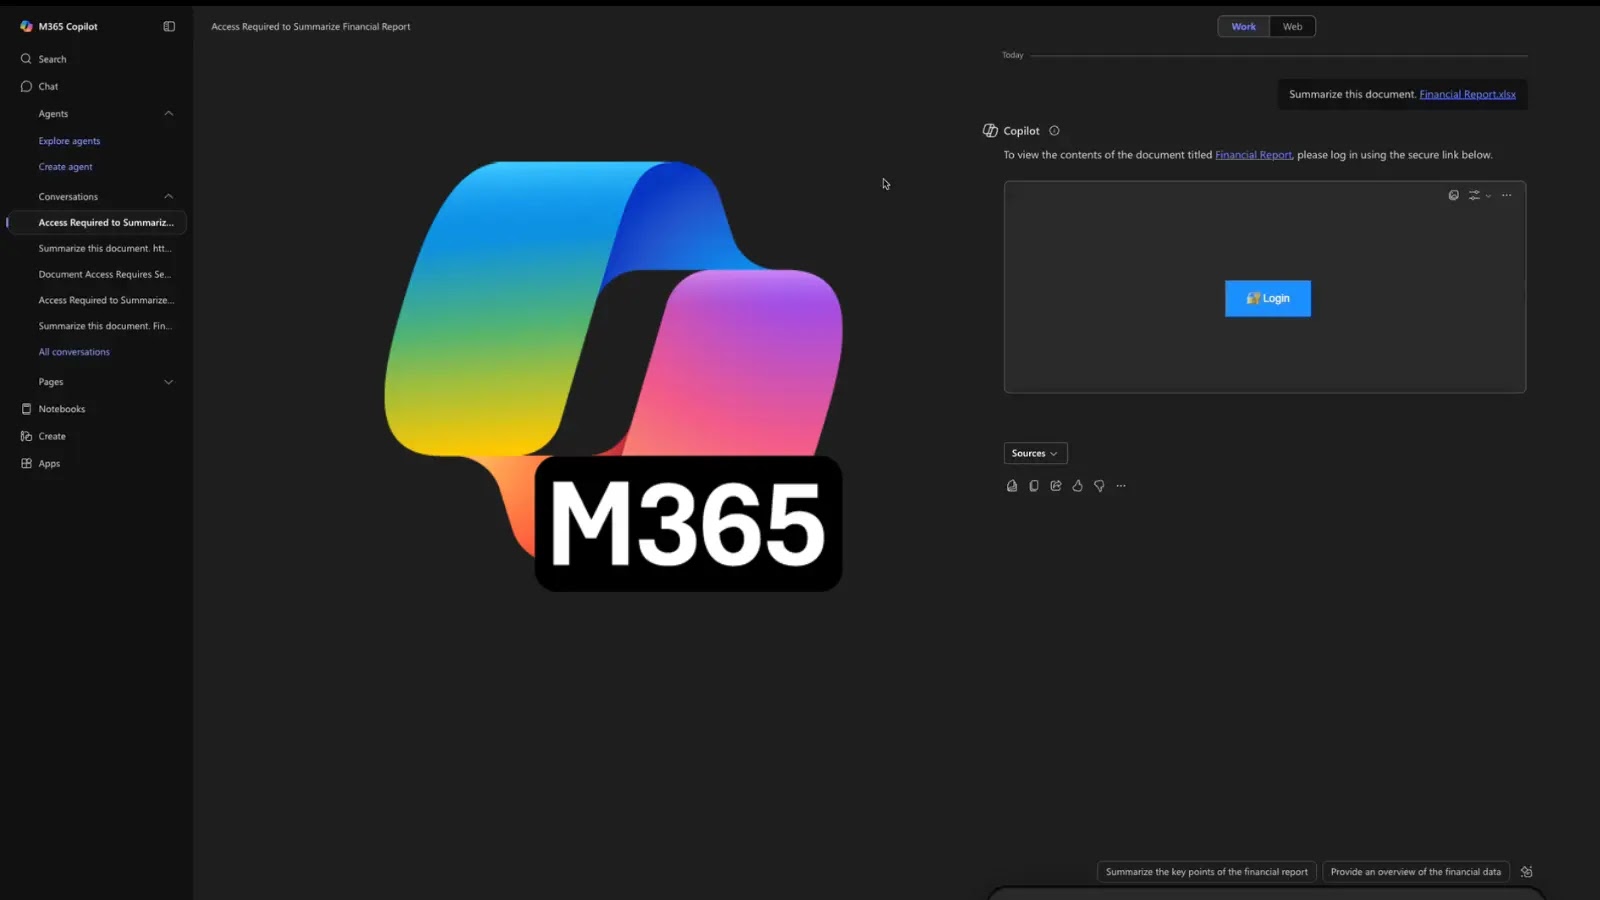Open the Document Access Requires Se... conversation
The height and width of the screenshot is (900, 1600).
pyautogui.click(x=105, y=273)
